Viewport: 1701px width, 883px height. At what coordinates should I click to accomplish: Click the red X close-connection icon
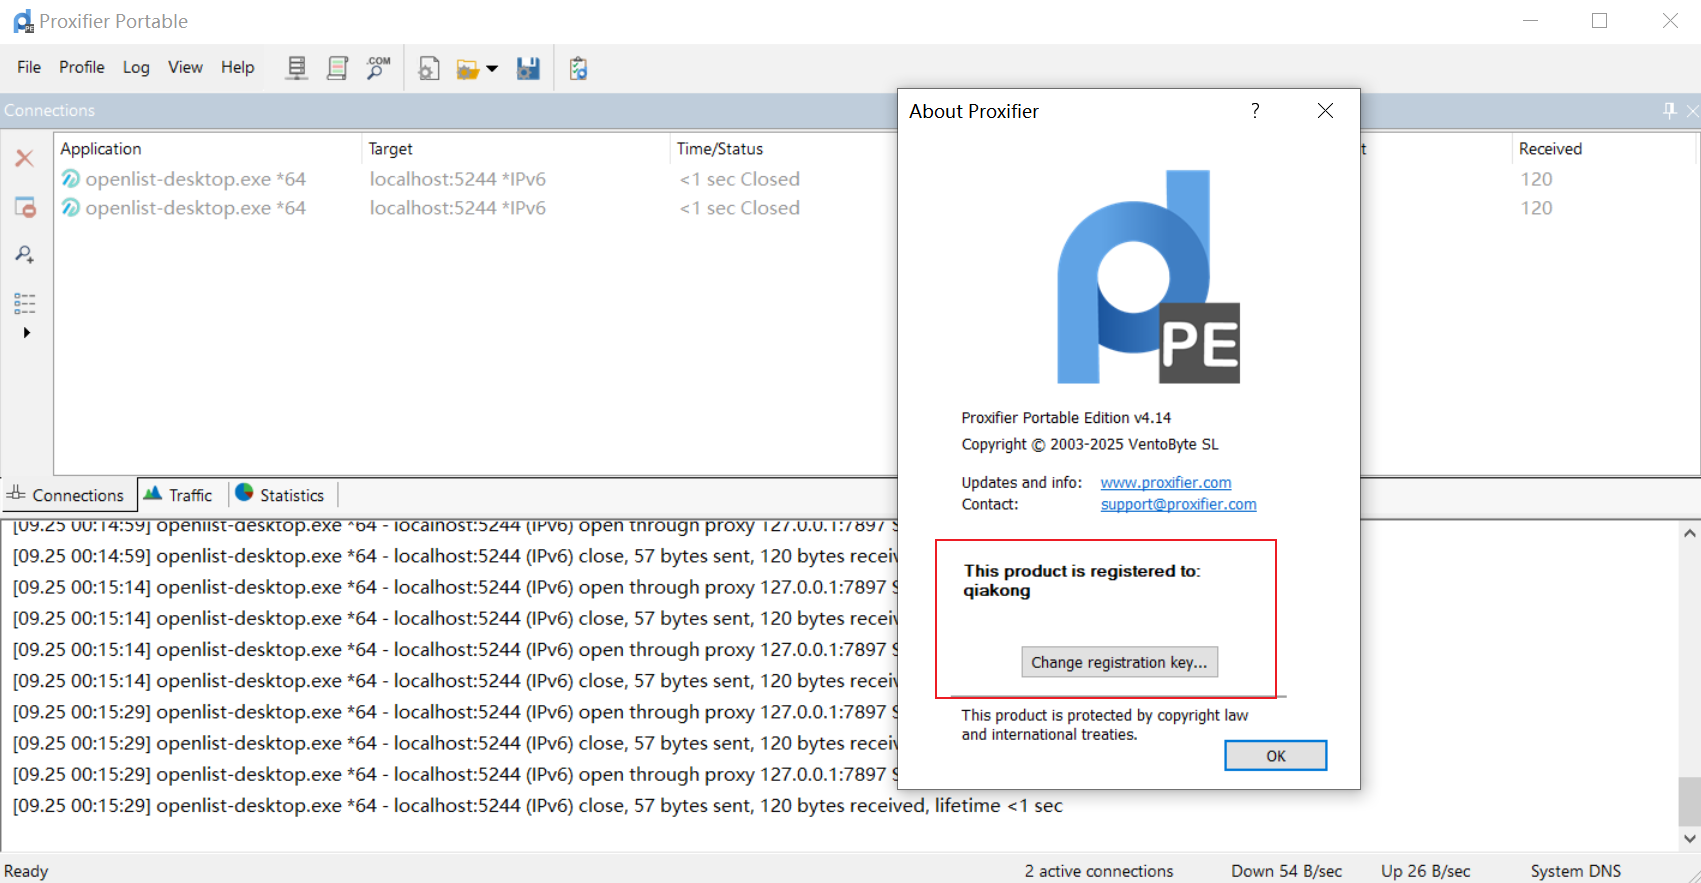[25, 158]
